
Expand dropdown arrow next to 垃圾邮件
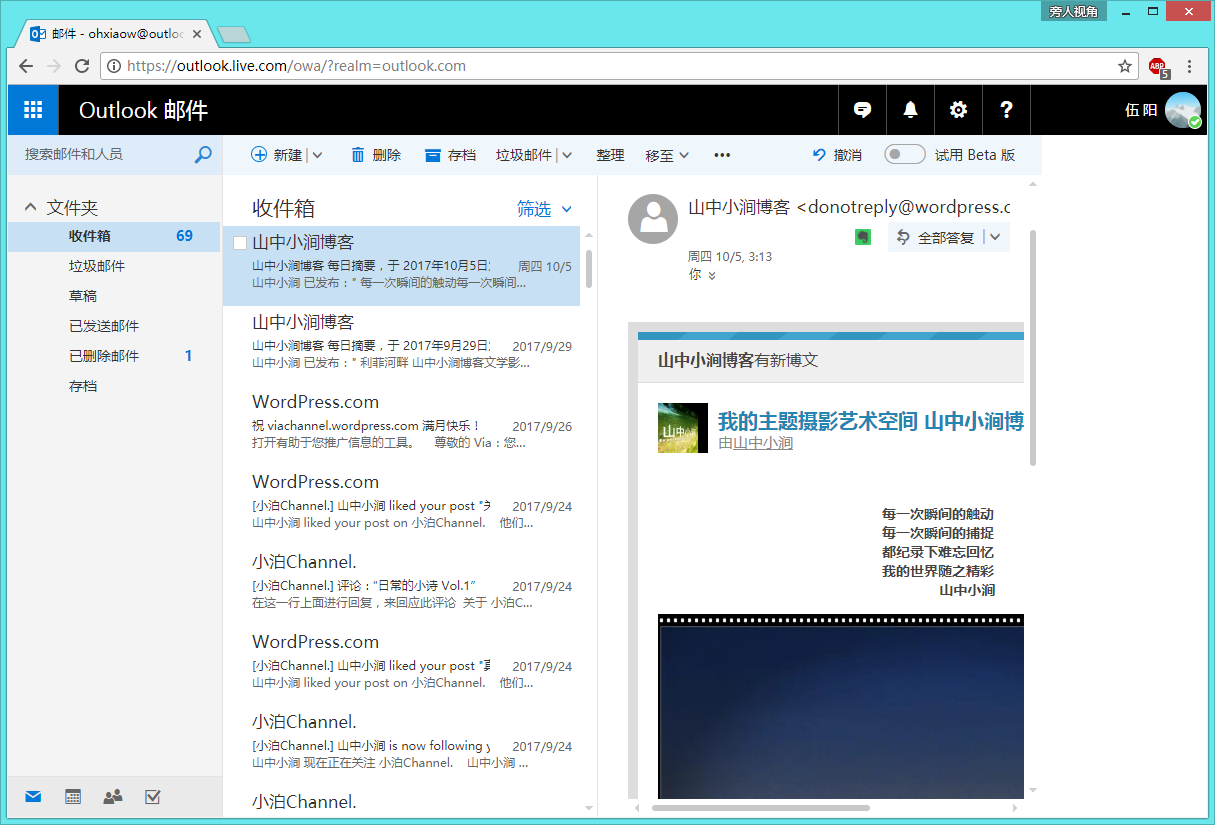point(567,155)
